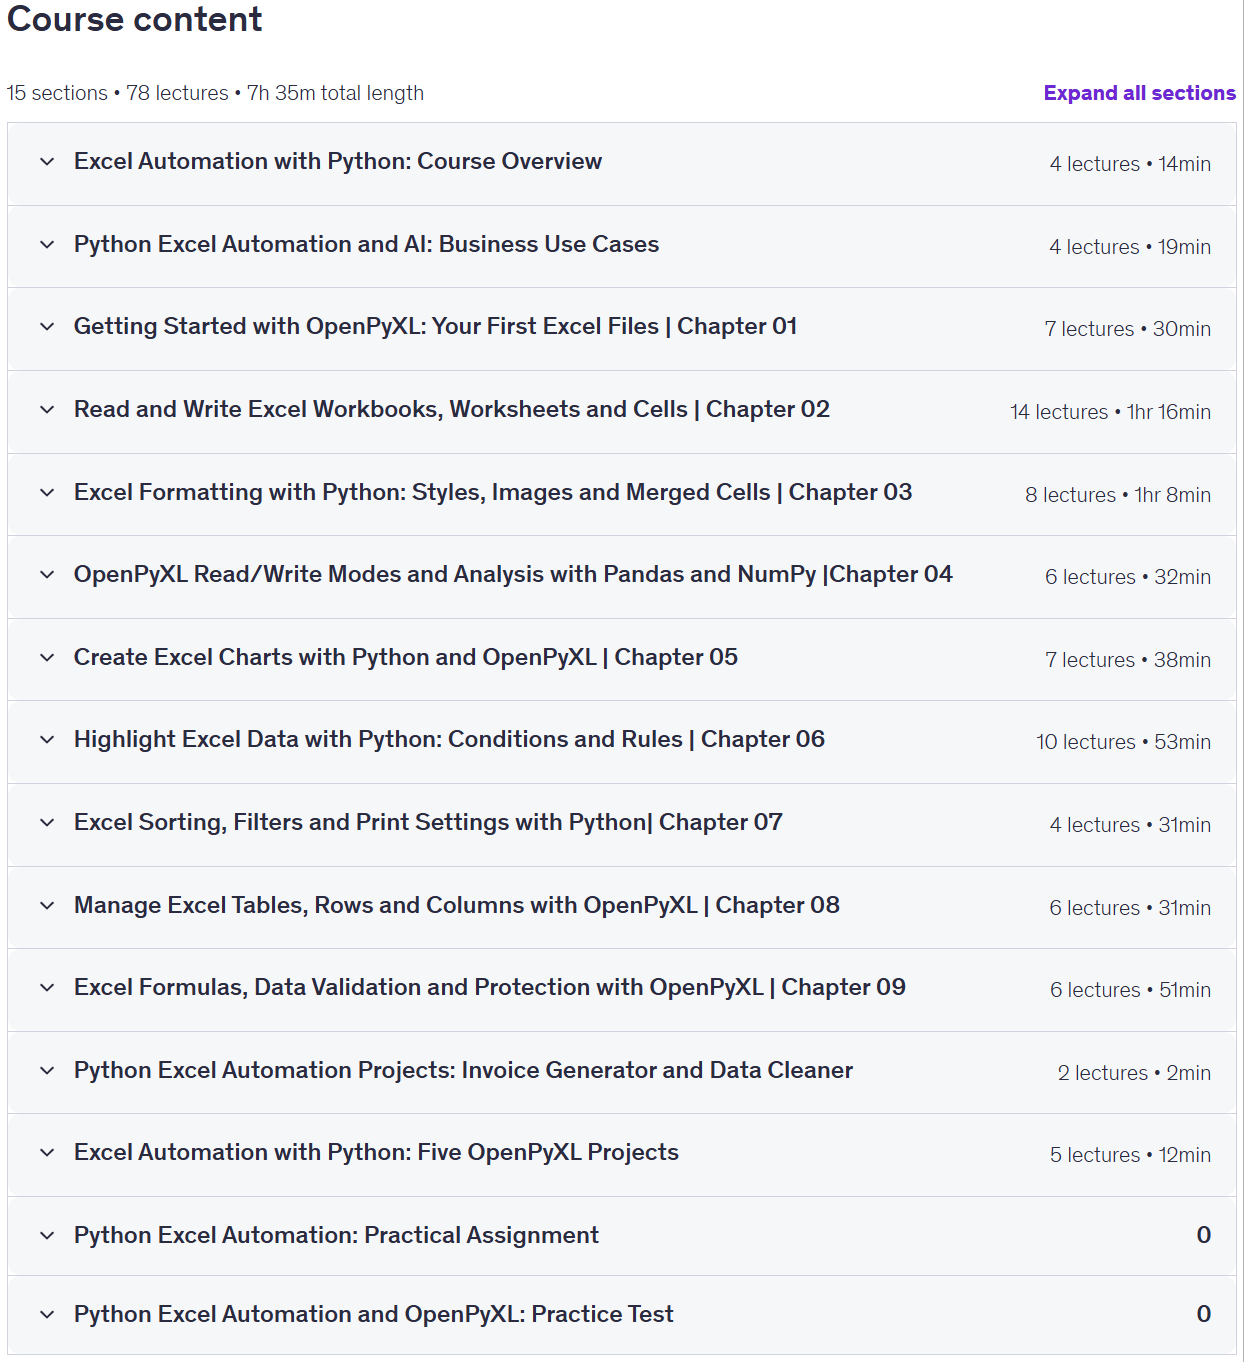The width and height of the screenshot is (1244, 1362).
Task: Select the "Five OpenPyXL Projects" section title
Action: [376, 1153]
